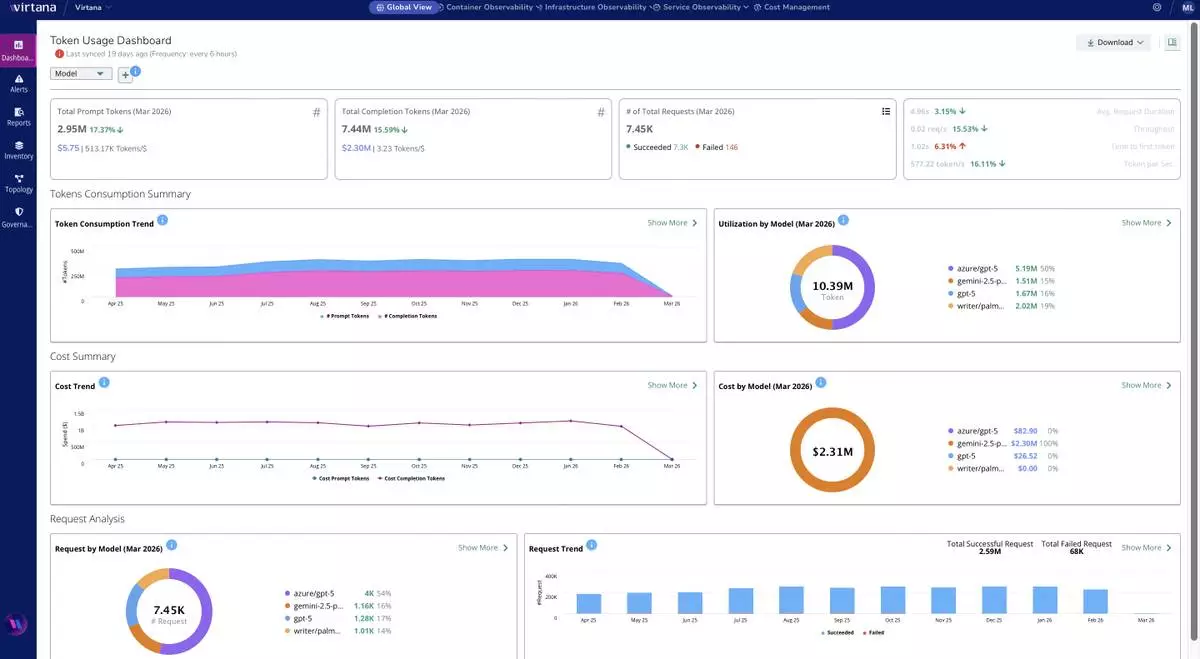1200x659 pixels.
Task: Expand the Download dropdown button
Action: coord(1113,42)
